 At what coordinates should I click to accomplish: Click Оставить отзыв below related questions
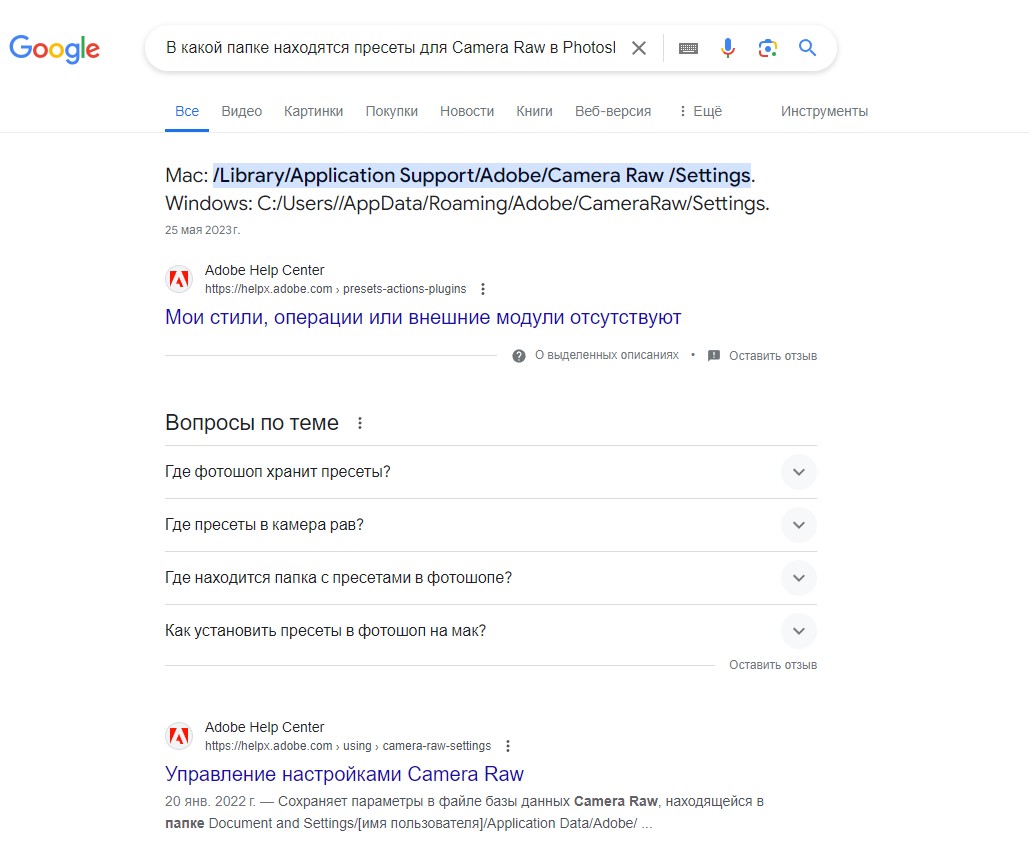(x=773, y=665)
